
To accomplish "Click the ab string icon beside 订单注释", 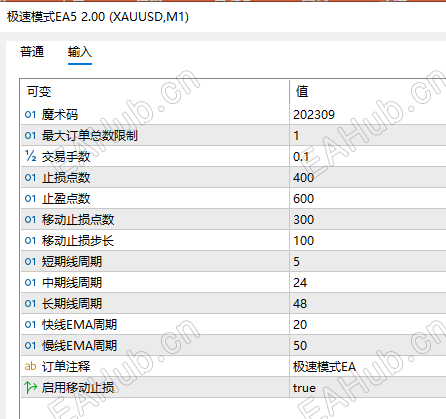I will [30, 366].
